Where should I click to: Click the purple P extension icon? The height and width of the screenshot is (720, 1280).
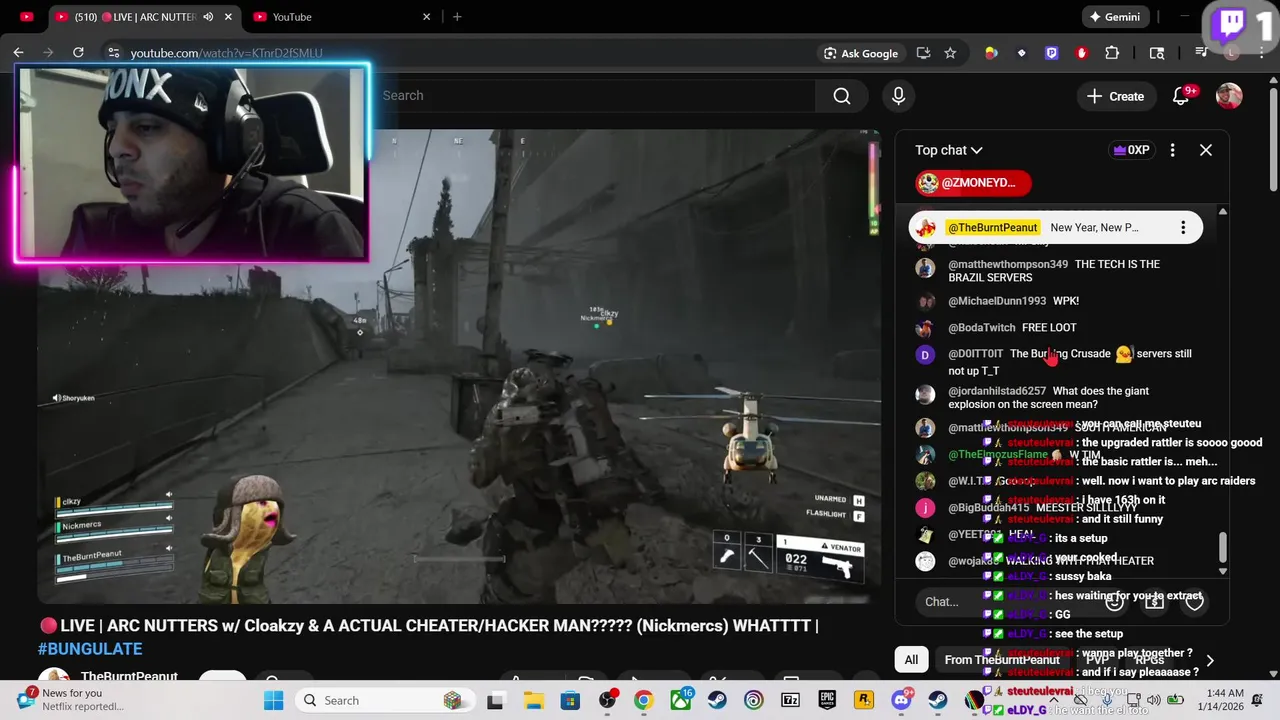(1051, 53)
